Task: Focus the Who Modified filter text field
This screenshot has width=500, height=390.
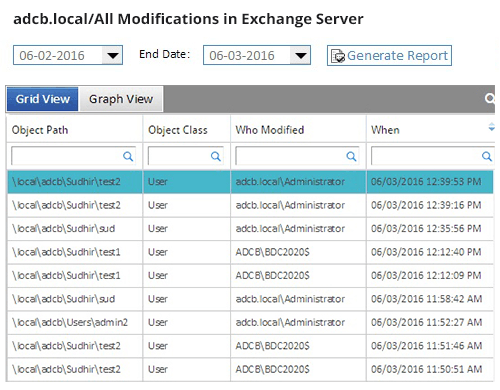Action: coord(297,156)
